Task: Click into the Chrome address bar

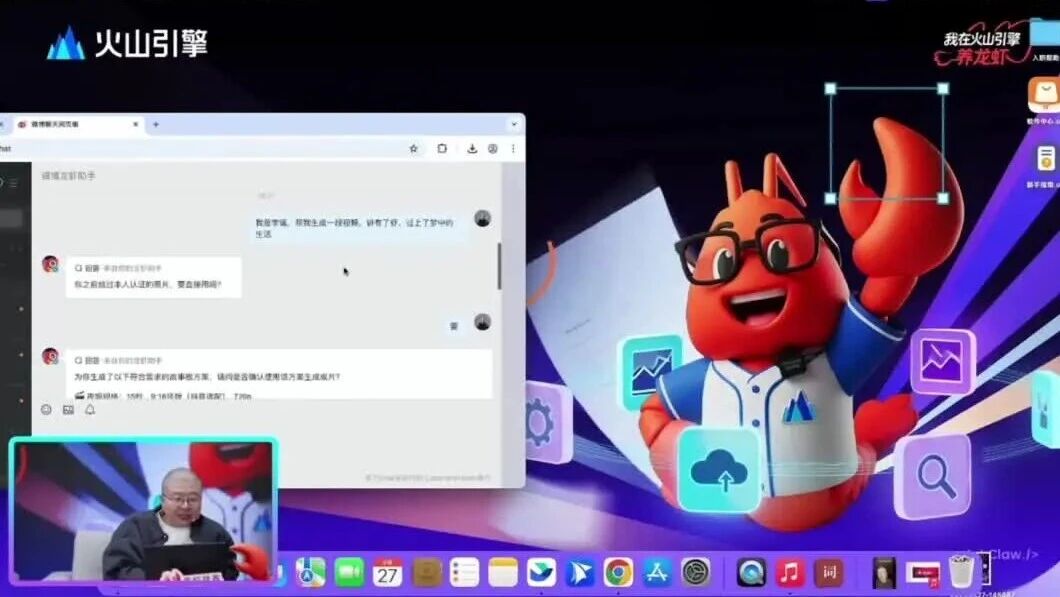Action: pyautogui.click(x=203, y=149)
